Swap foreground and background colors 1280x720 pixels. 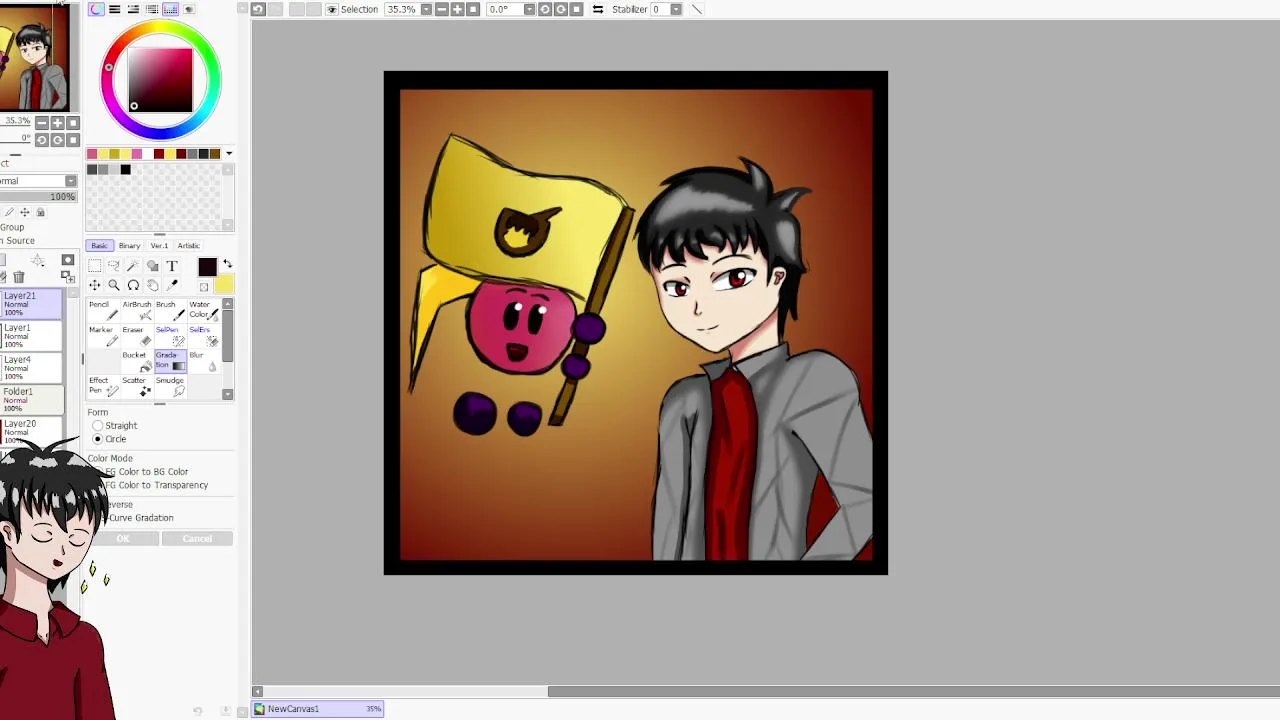pyautogui.click(x=227, y=263)
